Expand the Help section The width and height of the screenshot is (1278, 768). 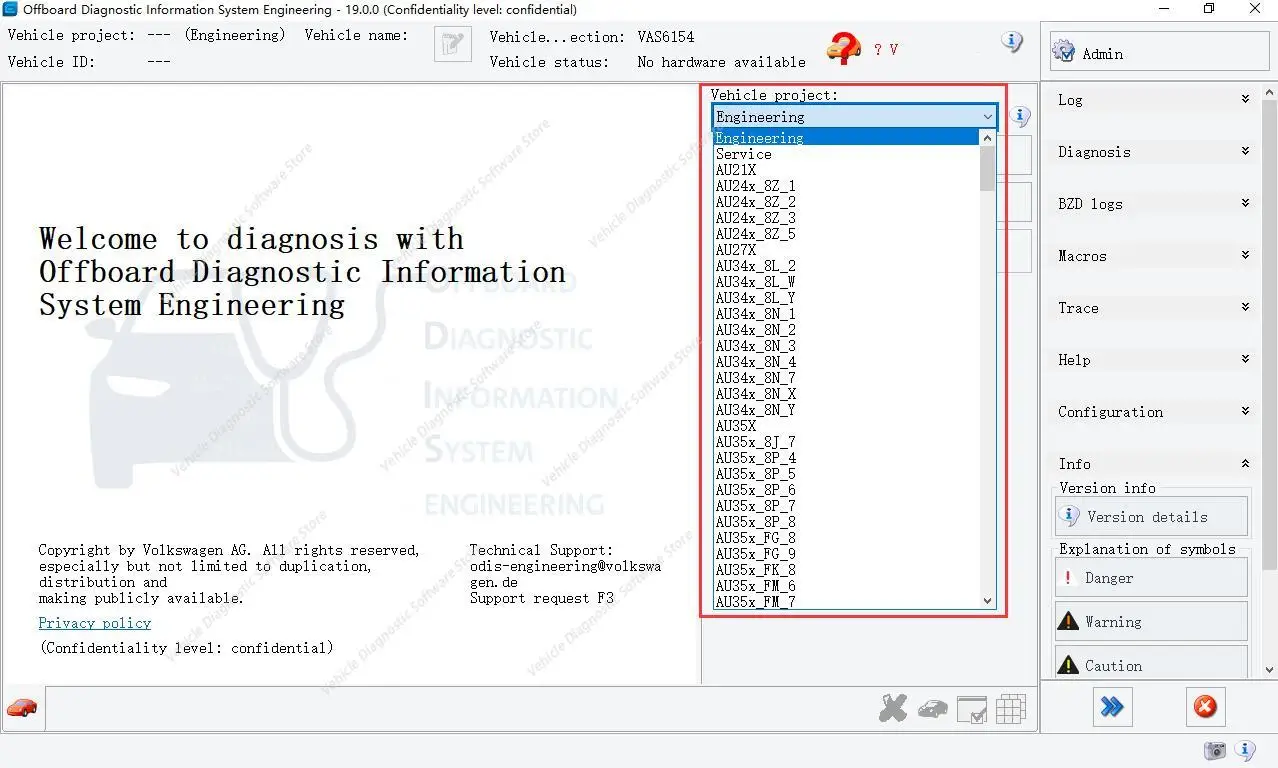1154,360
